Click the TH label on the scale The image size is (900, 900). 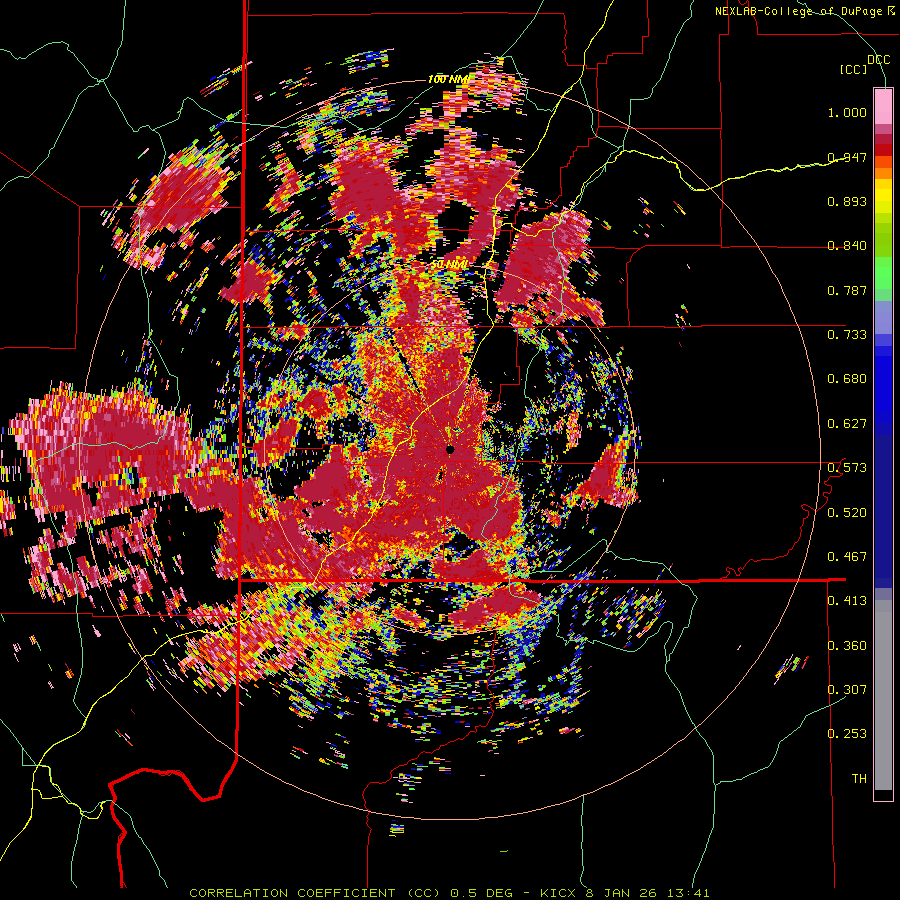(x=859, y=778)
